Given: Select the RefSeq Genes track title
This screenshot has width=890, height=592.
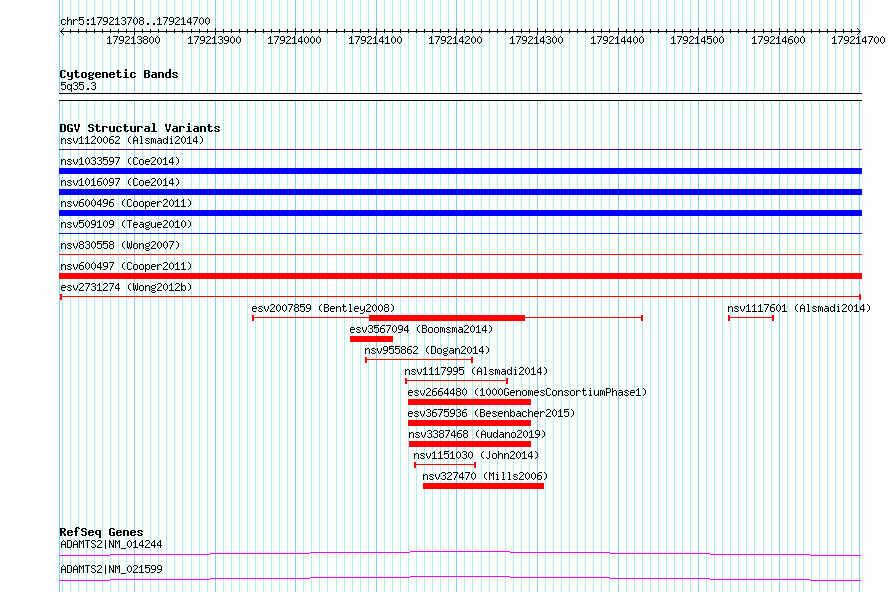Looking at the screenshot, I should (x=102, y=532).
